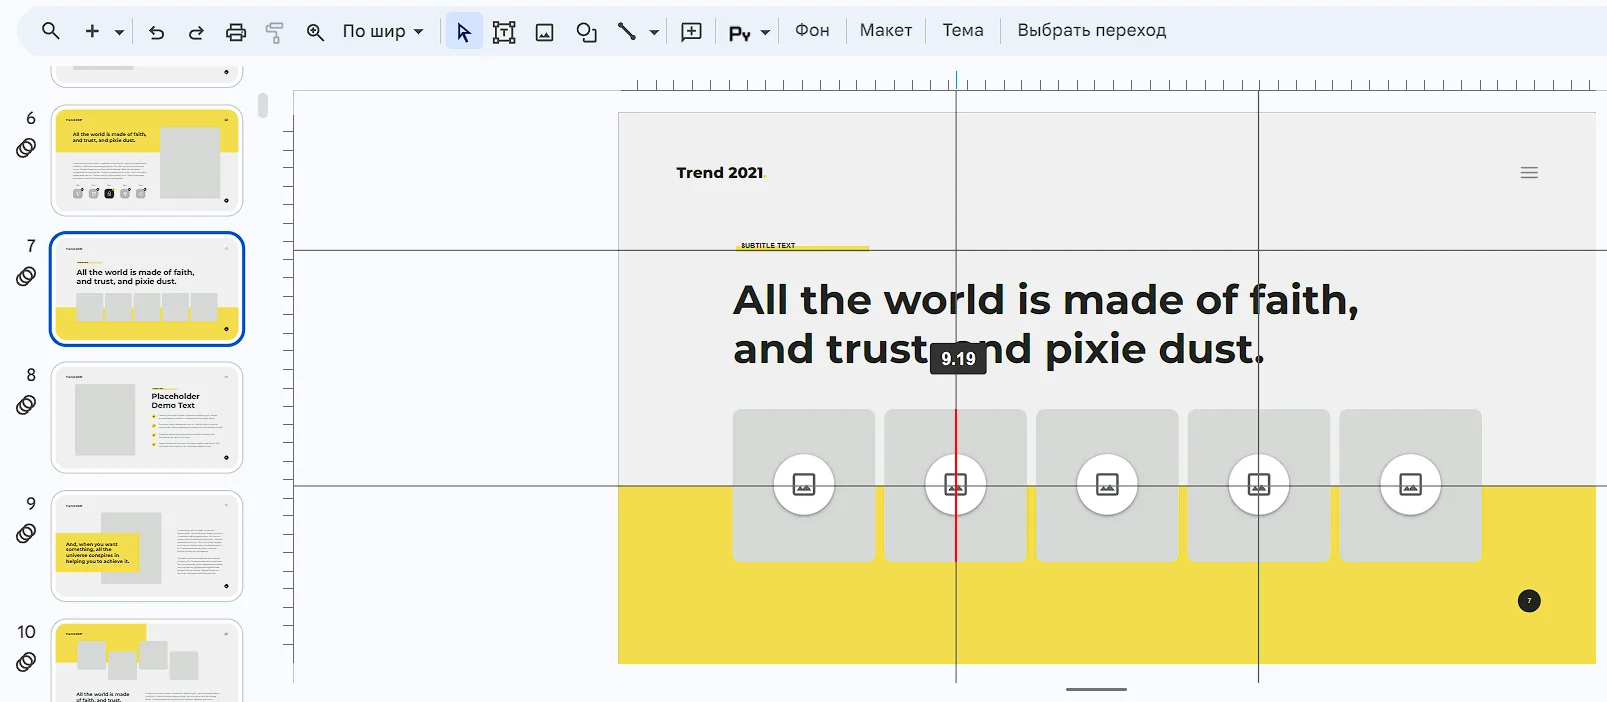1607x702 pixels.
Task: Open the 'Тема' theme panel
Action: (962, 30)
